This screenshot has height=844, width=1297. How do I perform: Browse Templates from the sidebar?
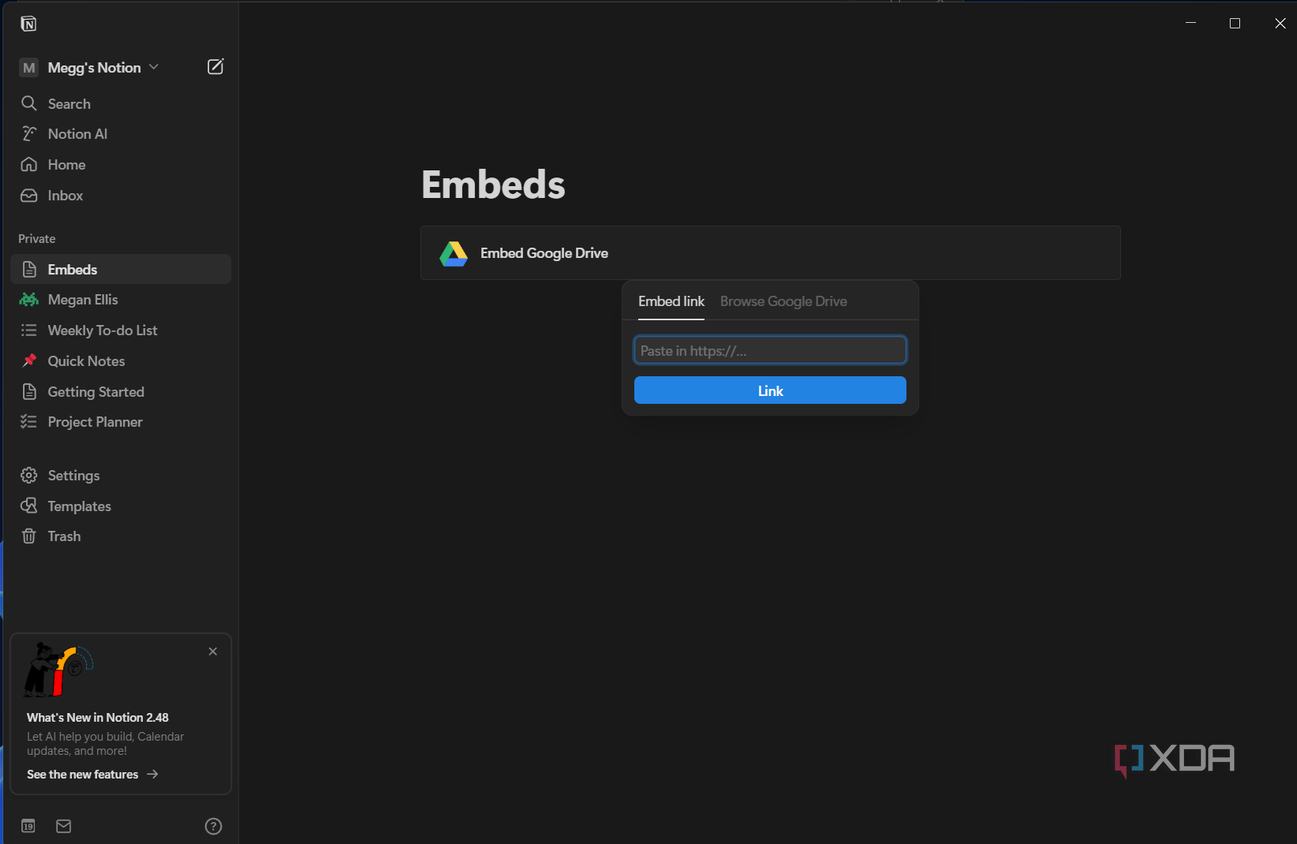coord(121,507)
